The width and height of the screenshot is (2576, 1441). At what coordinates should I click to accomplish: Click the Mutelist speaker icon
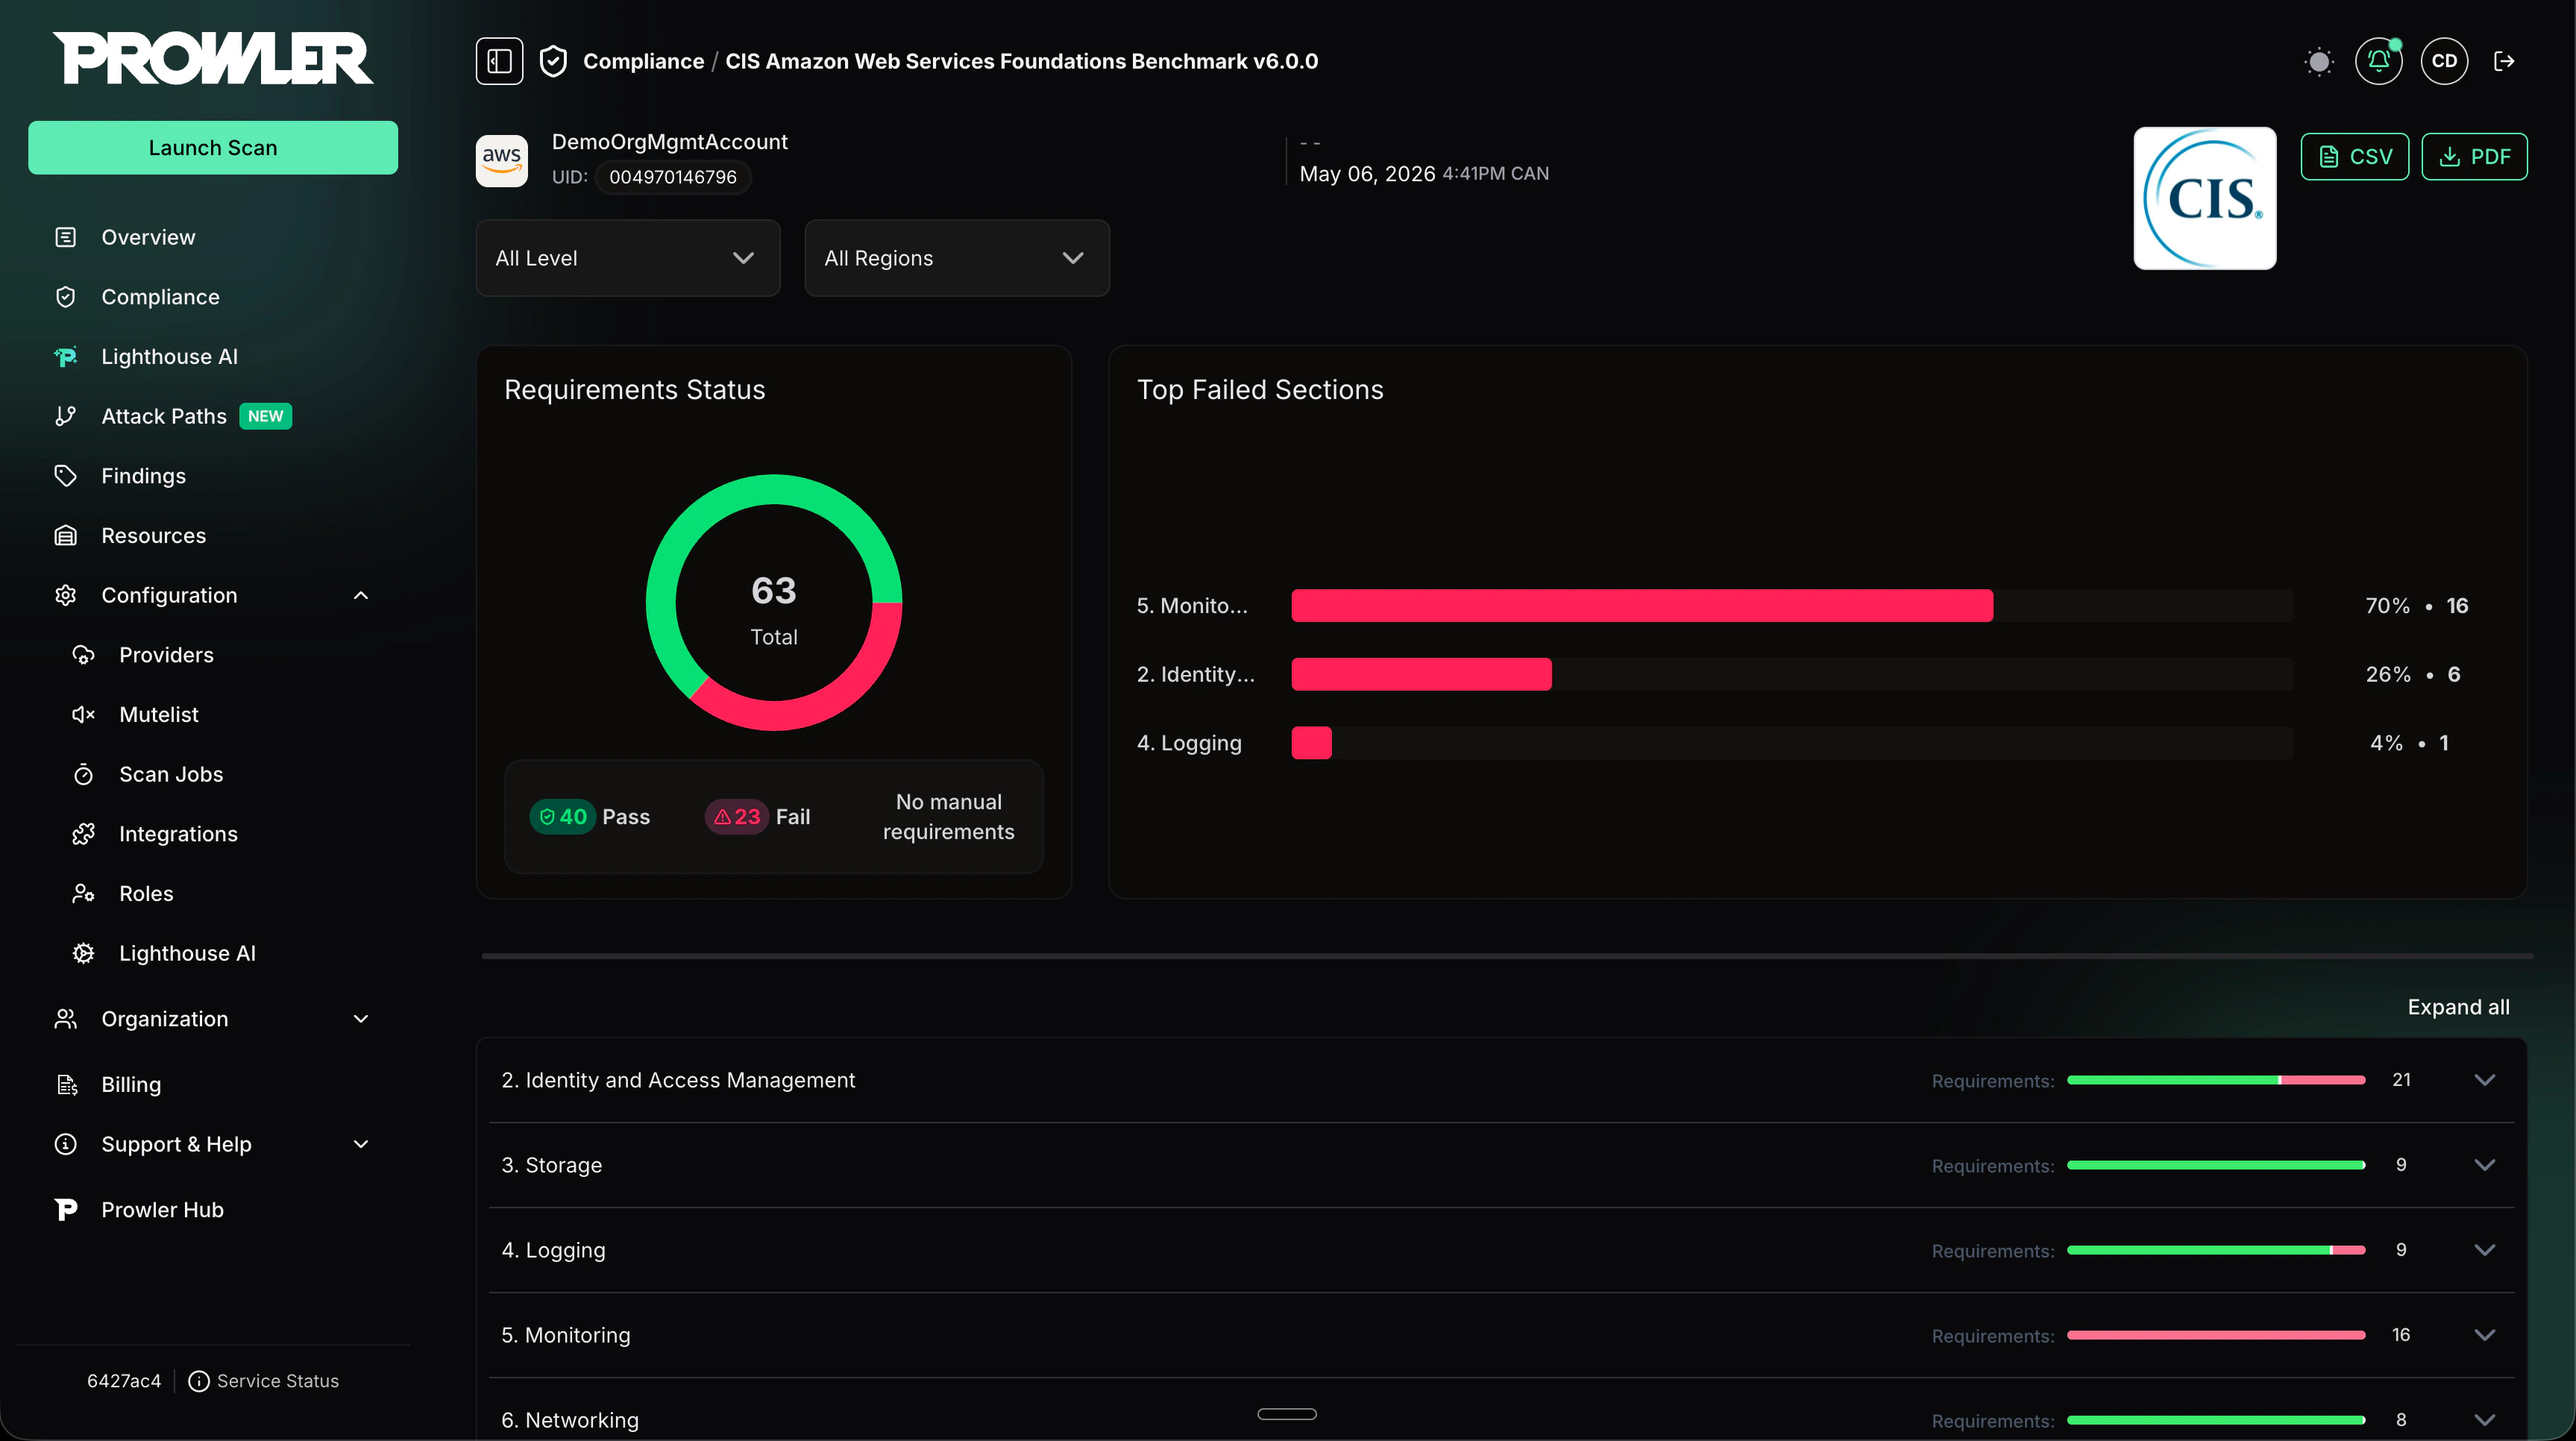(x=83, y=715)
